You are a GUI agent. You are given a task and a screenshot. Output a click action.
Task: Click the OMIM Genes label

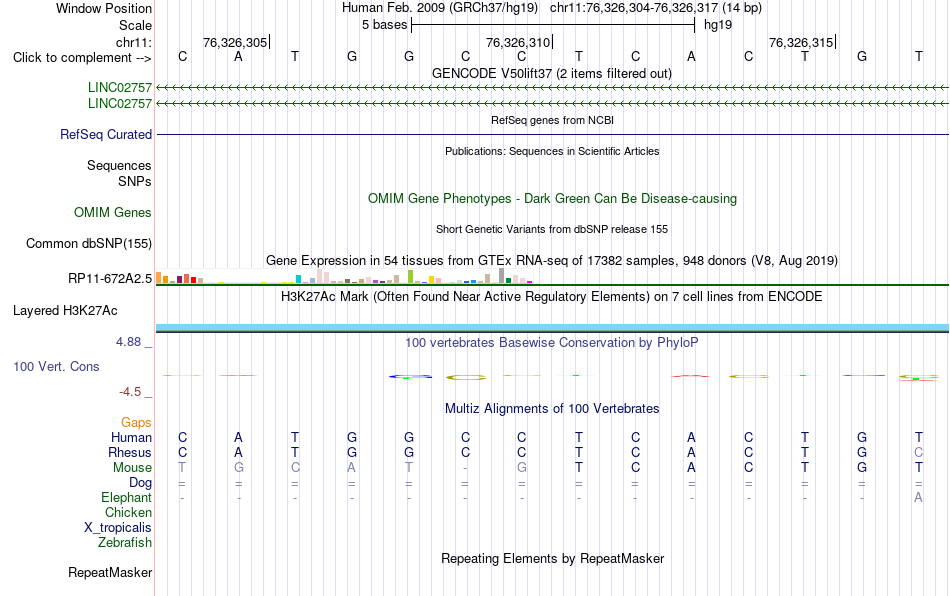click(113, 213)
